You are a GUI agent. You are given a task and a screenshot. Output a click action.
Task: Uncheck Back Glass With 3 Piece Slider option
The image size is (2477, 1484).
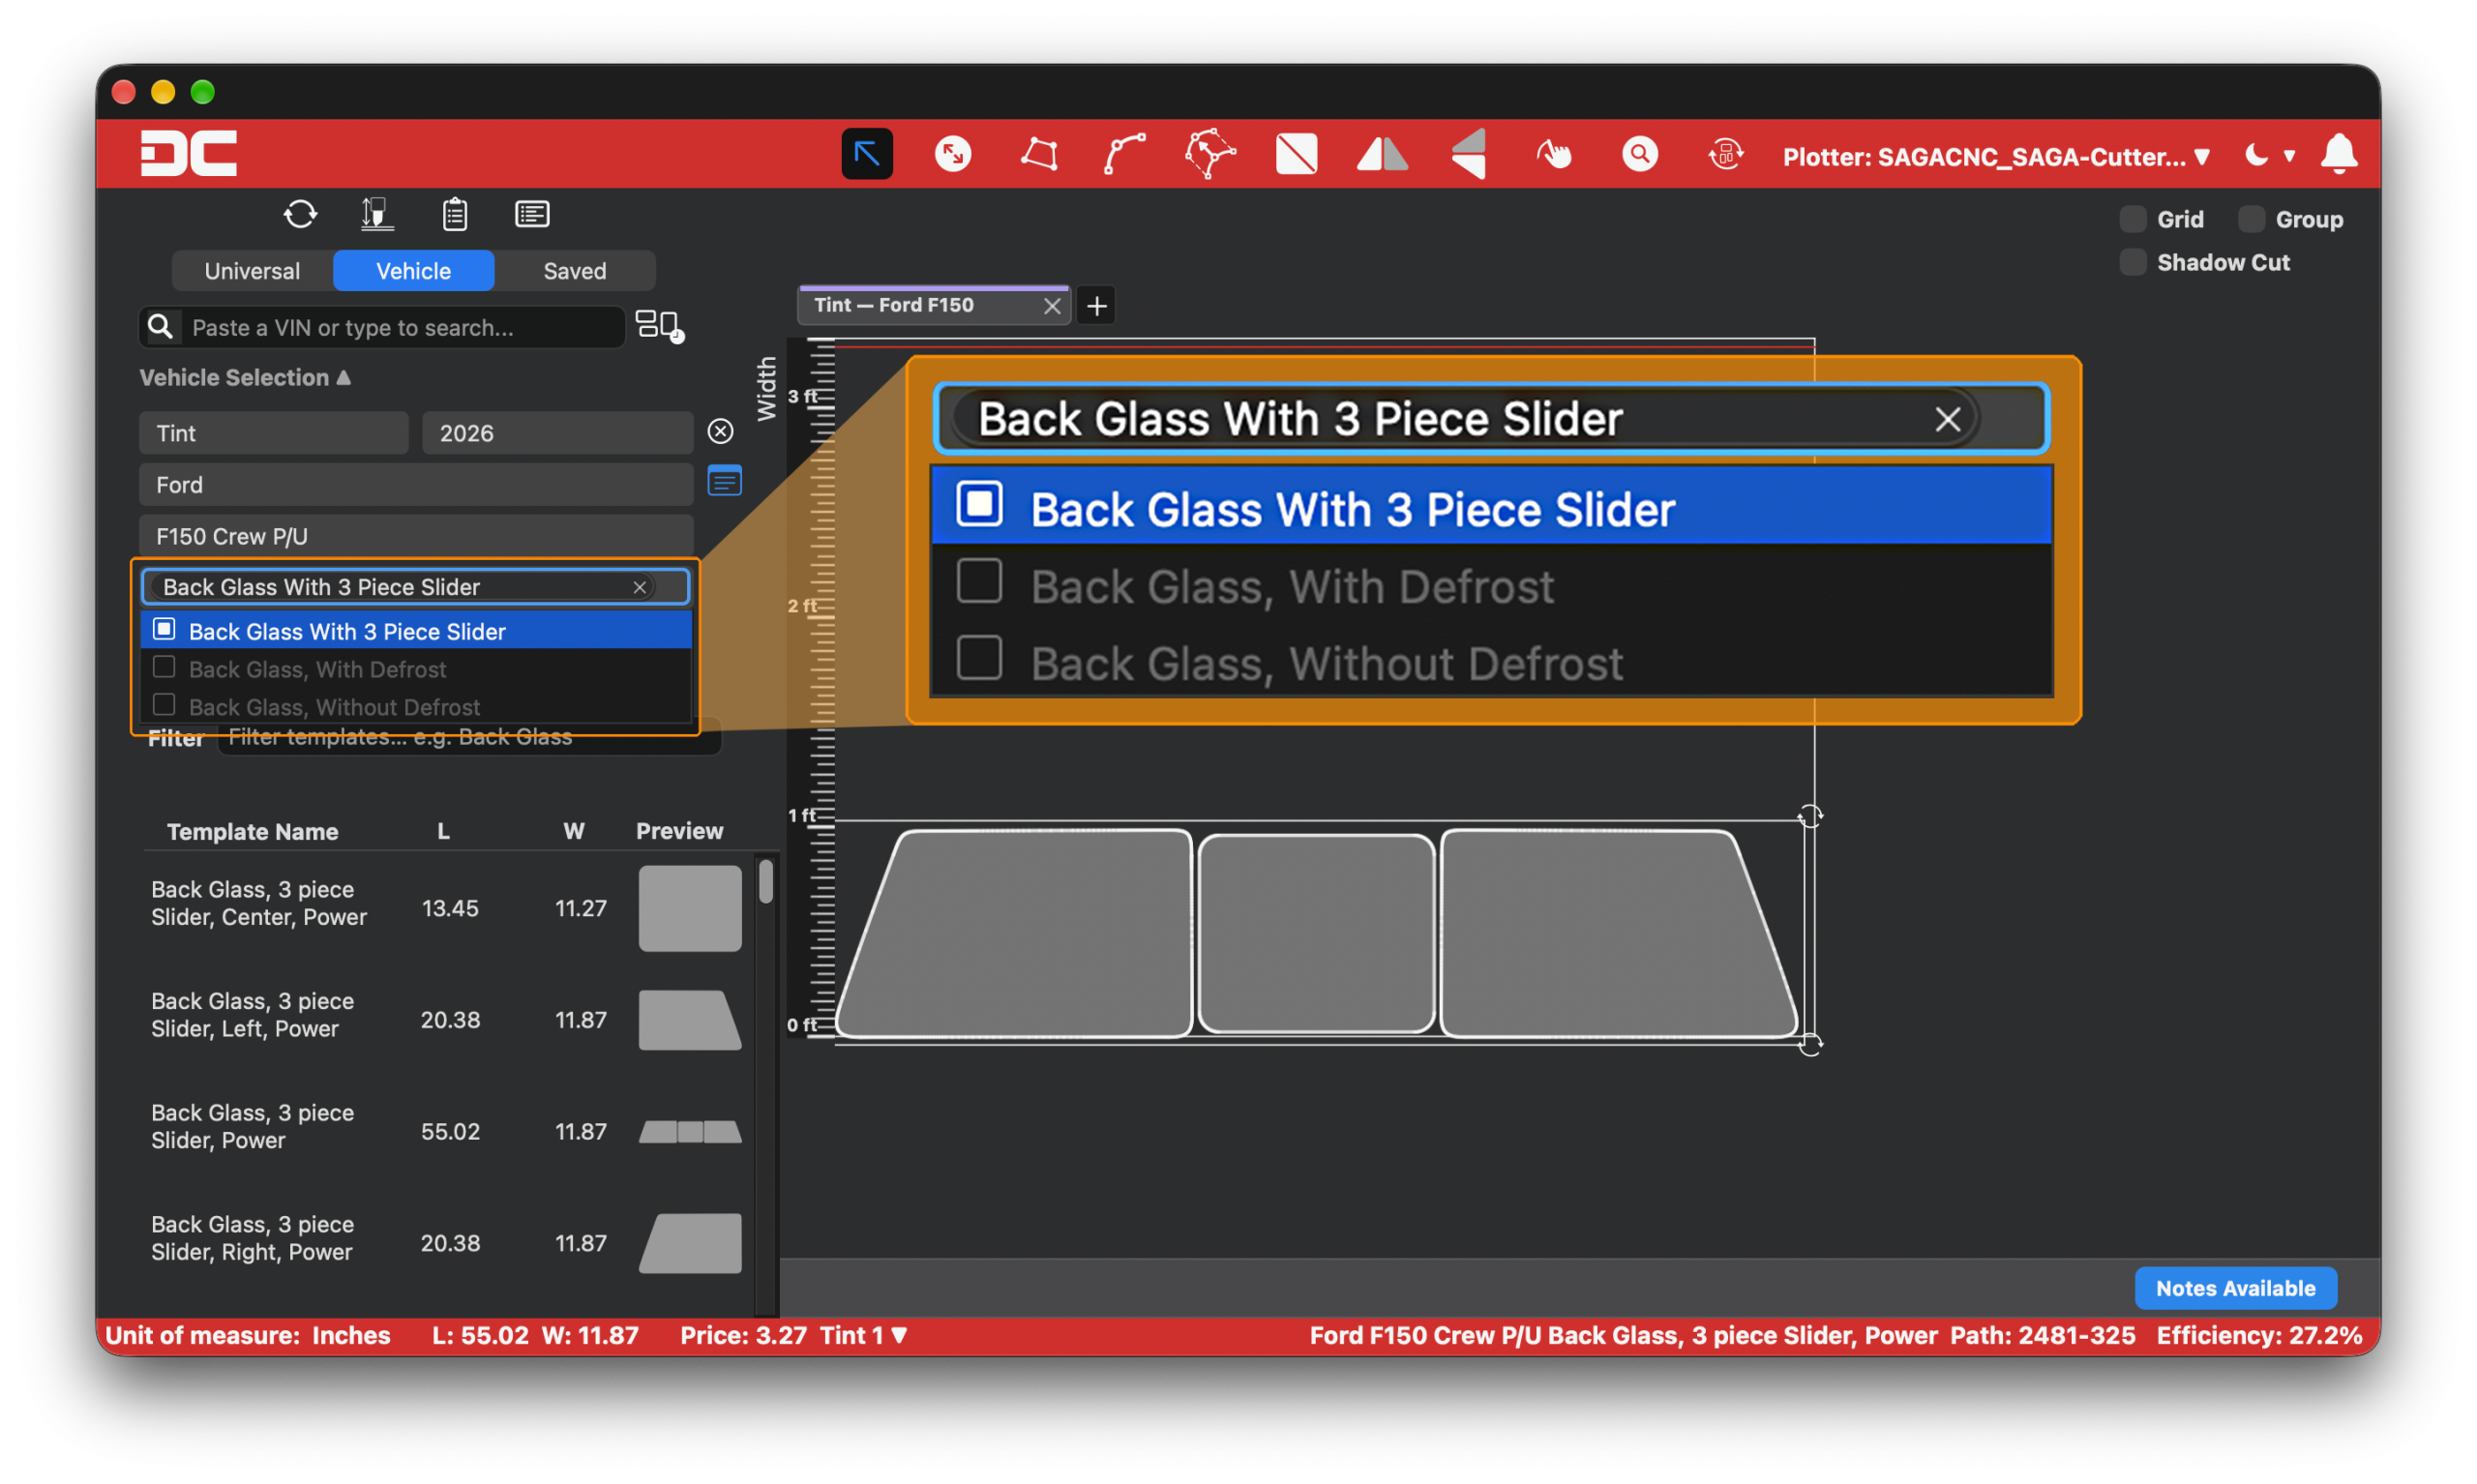tap(164, 630)
